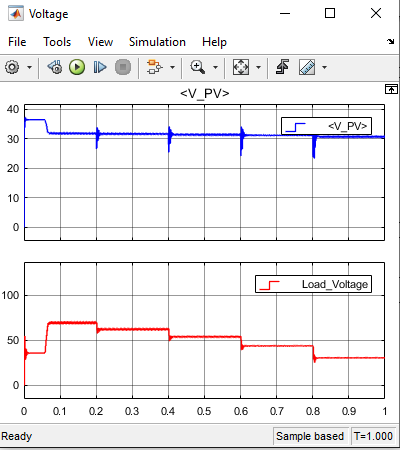The height and width of the screenshot is (450, 400).
Task: Open the Tools menu
Action: coord(57,42)
